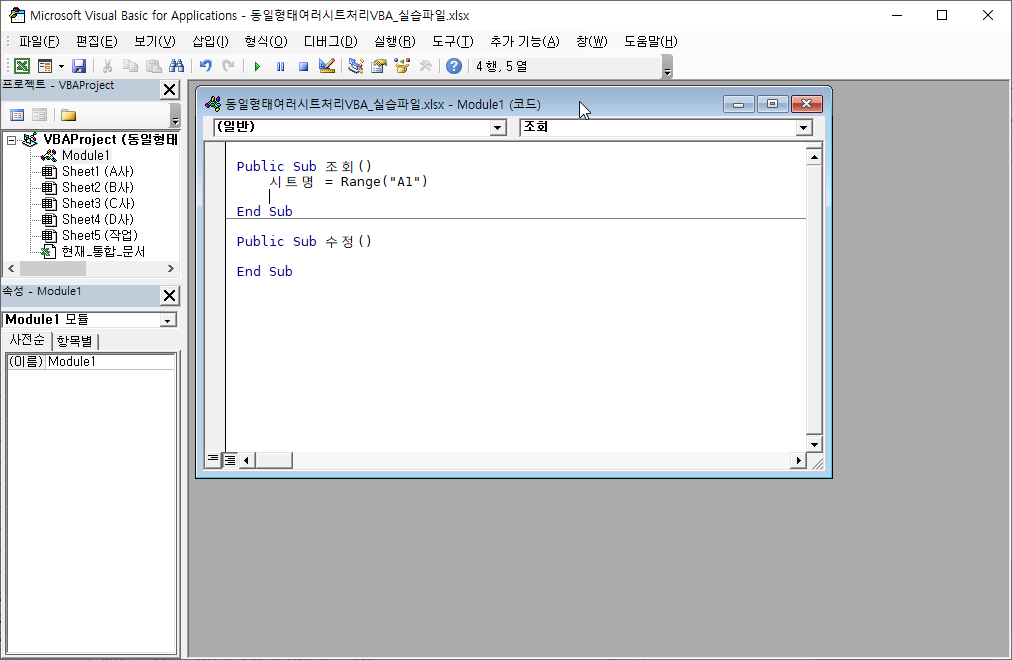The height and width of the screenshot is (660, 1012).
Task: Select Sheet3 (C사) in project tree
Action: (x=98, y=203)
